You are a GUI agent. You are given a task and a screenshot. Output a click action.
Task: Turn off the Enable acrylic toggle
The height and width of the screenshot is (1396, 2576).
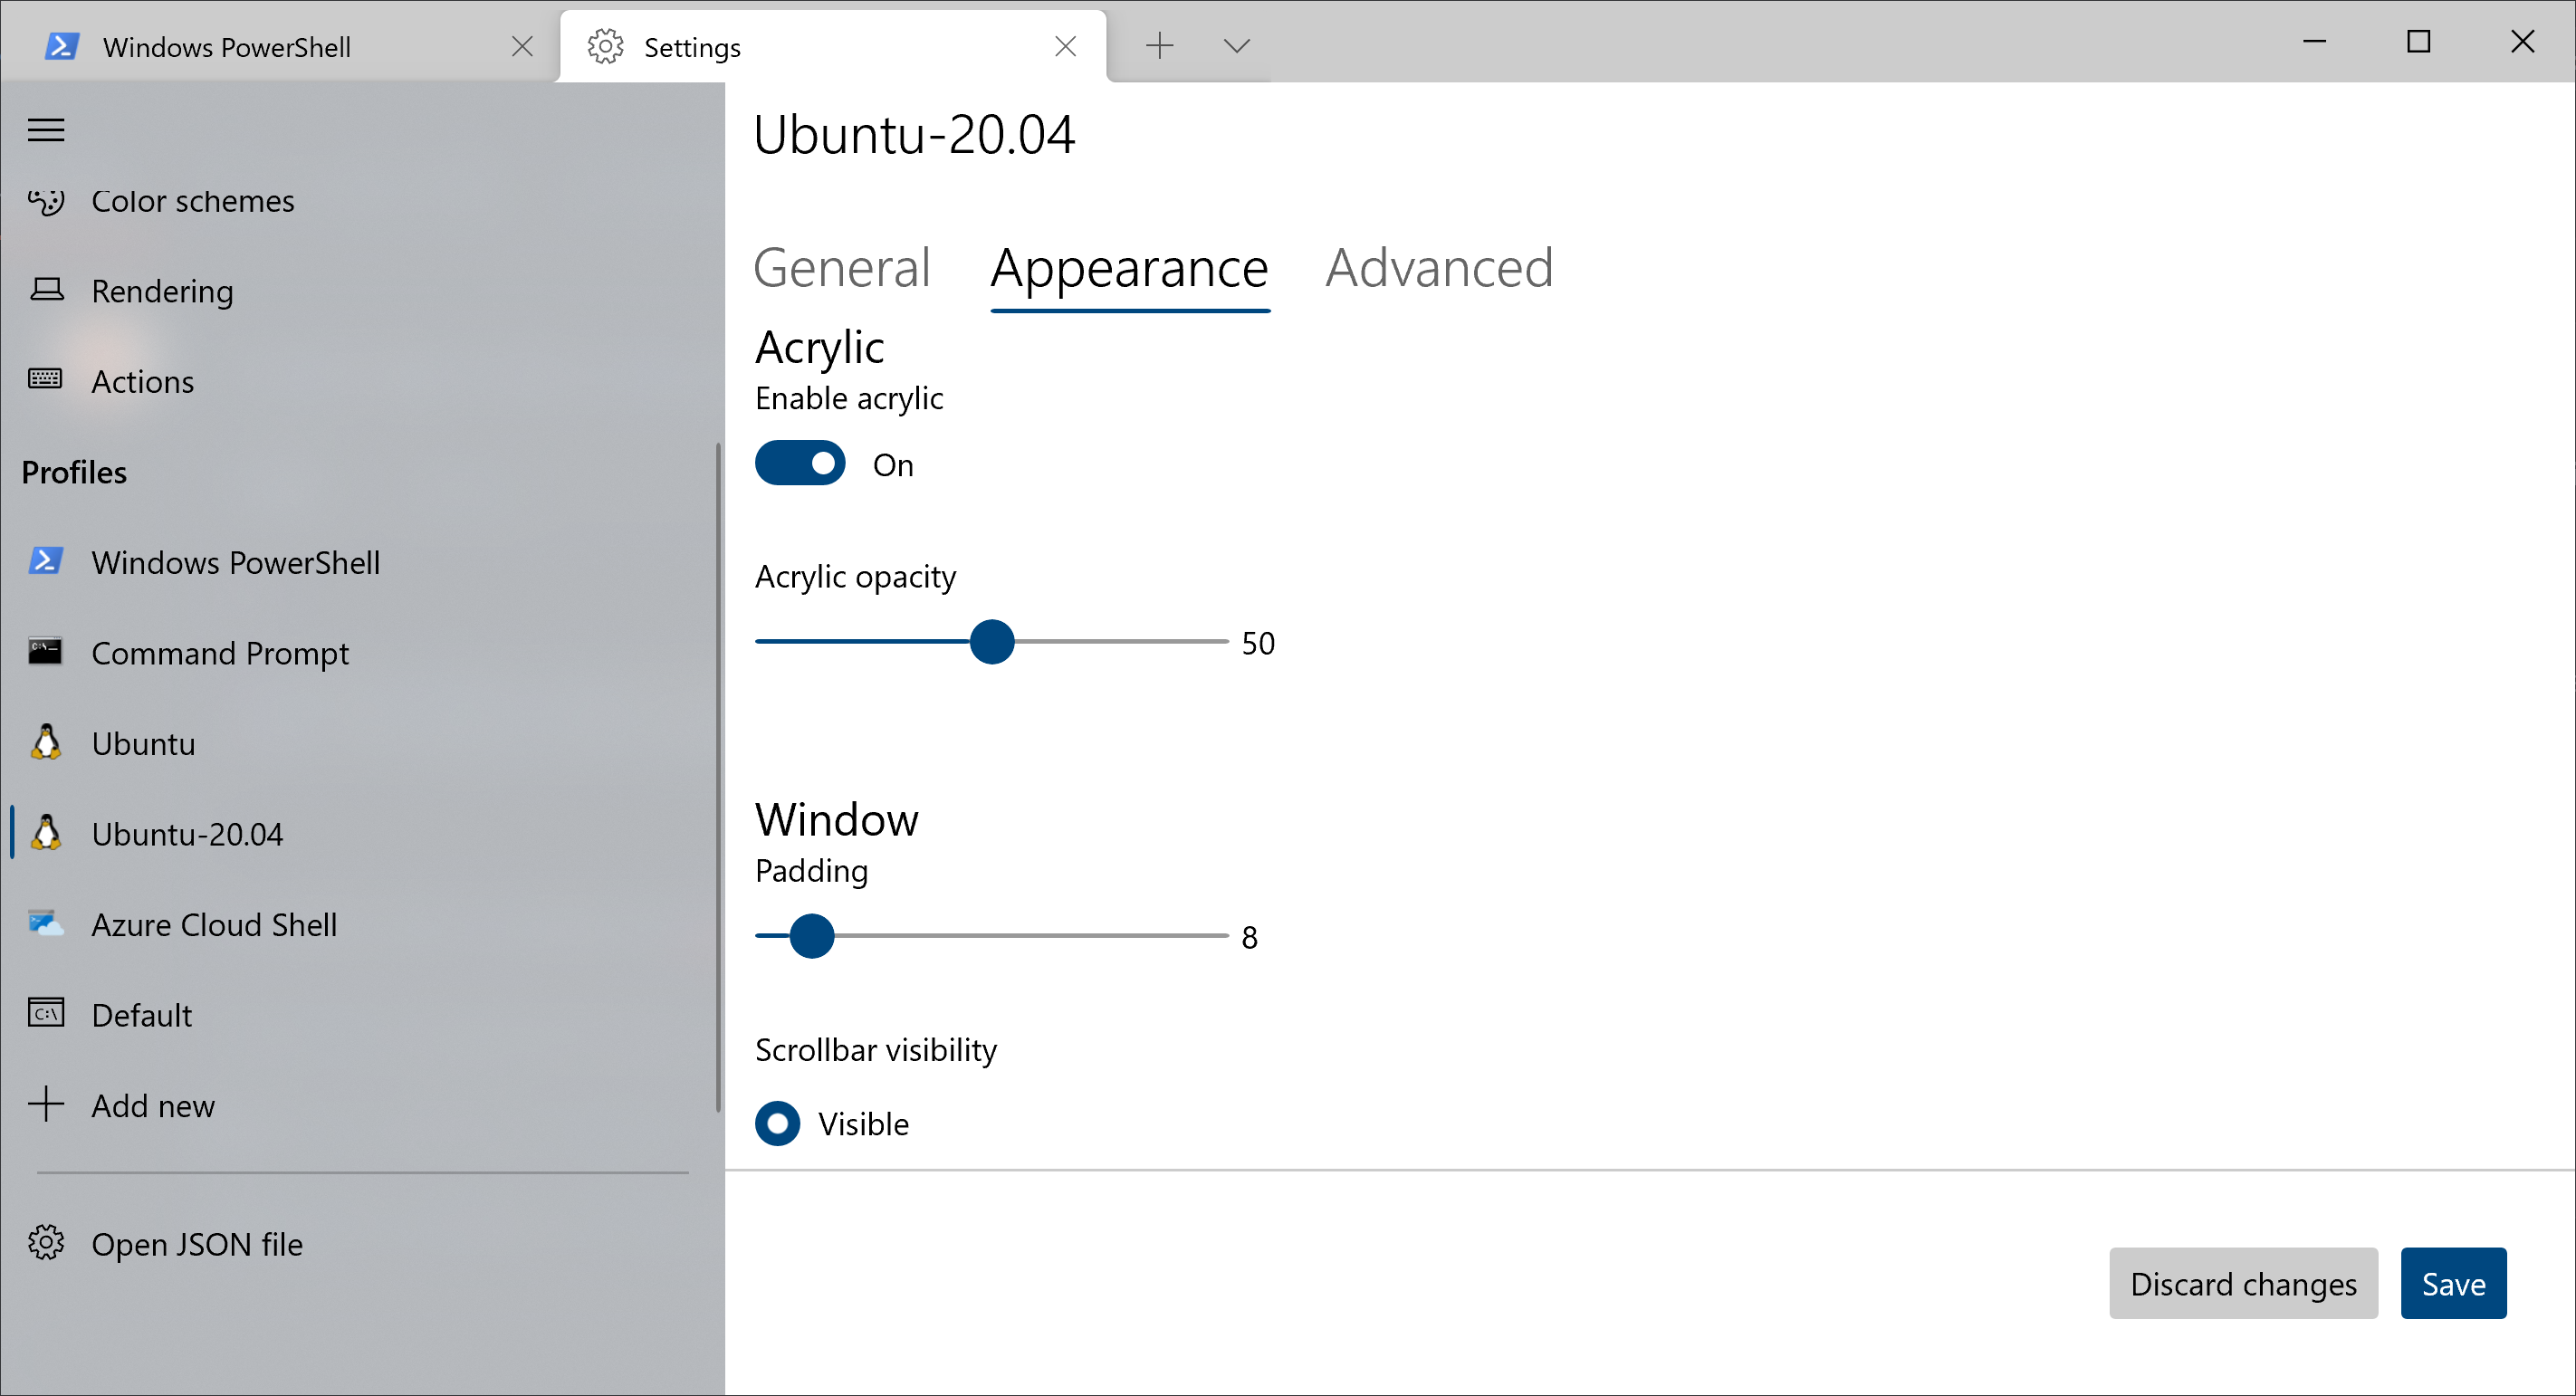(x=800, y=464)
